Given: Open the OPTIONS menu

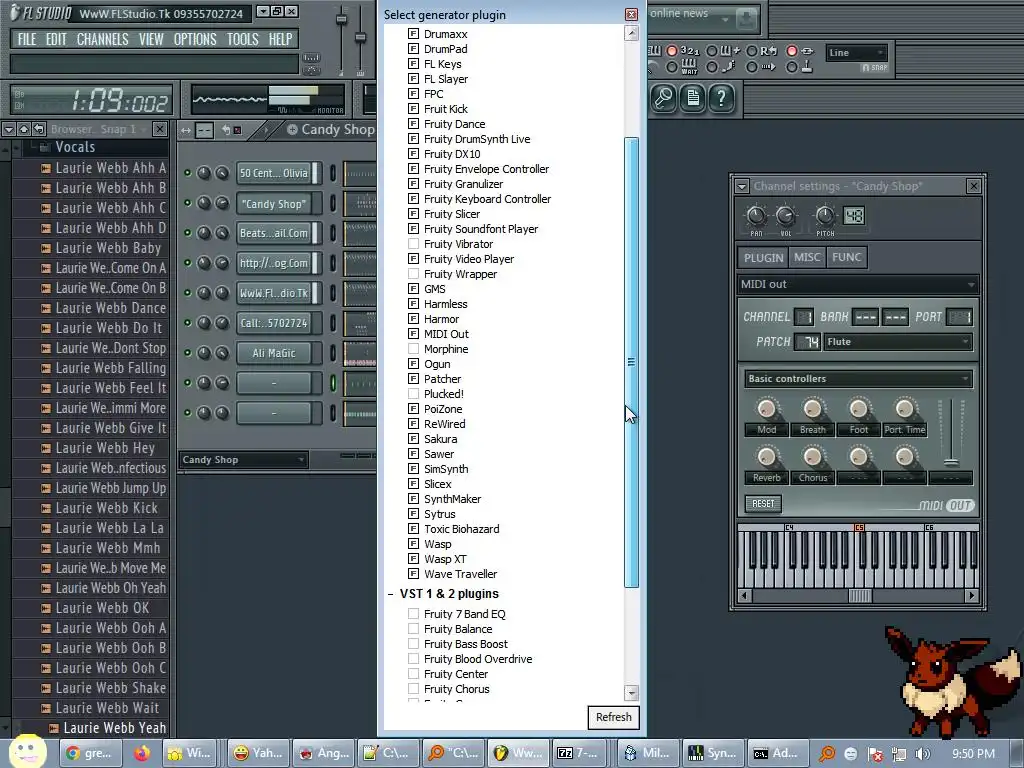Looking at the screenshot, I should pyautogui.click(x=195, y=39).
